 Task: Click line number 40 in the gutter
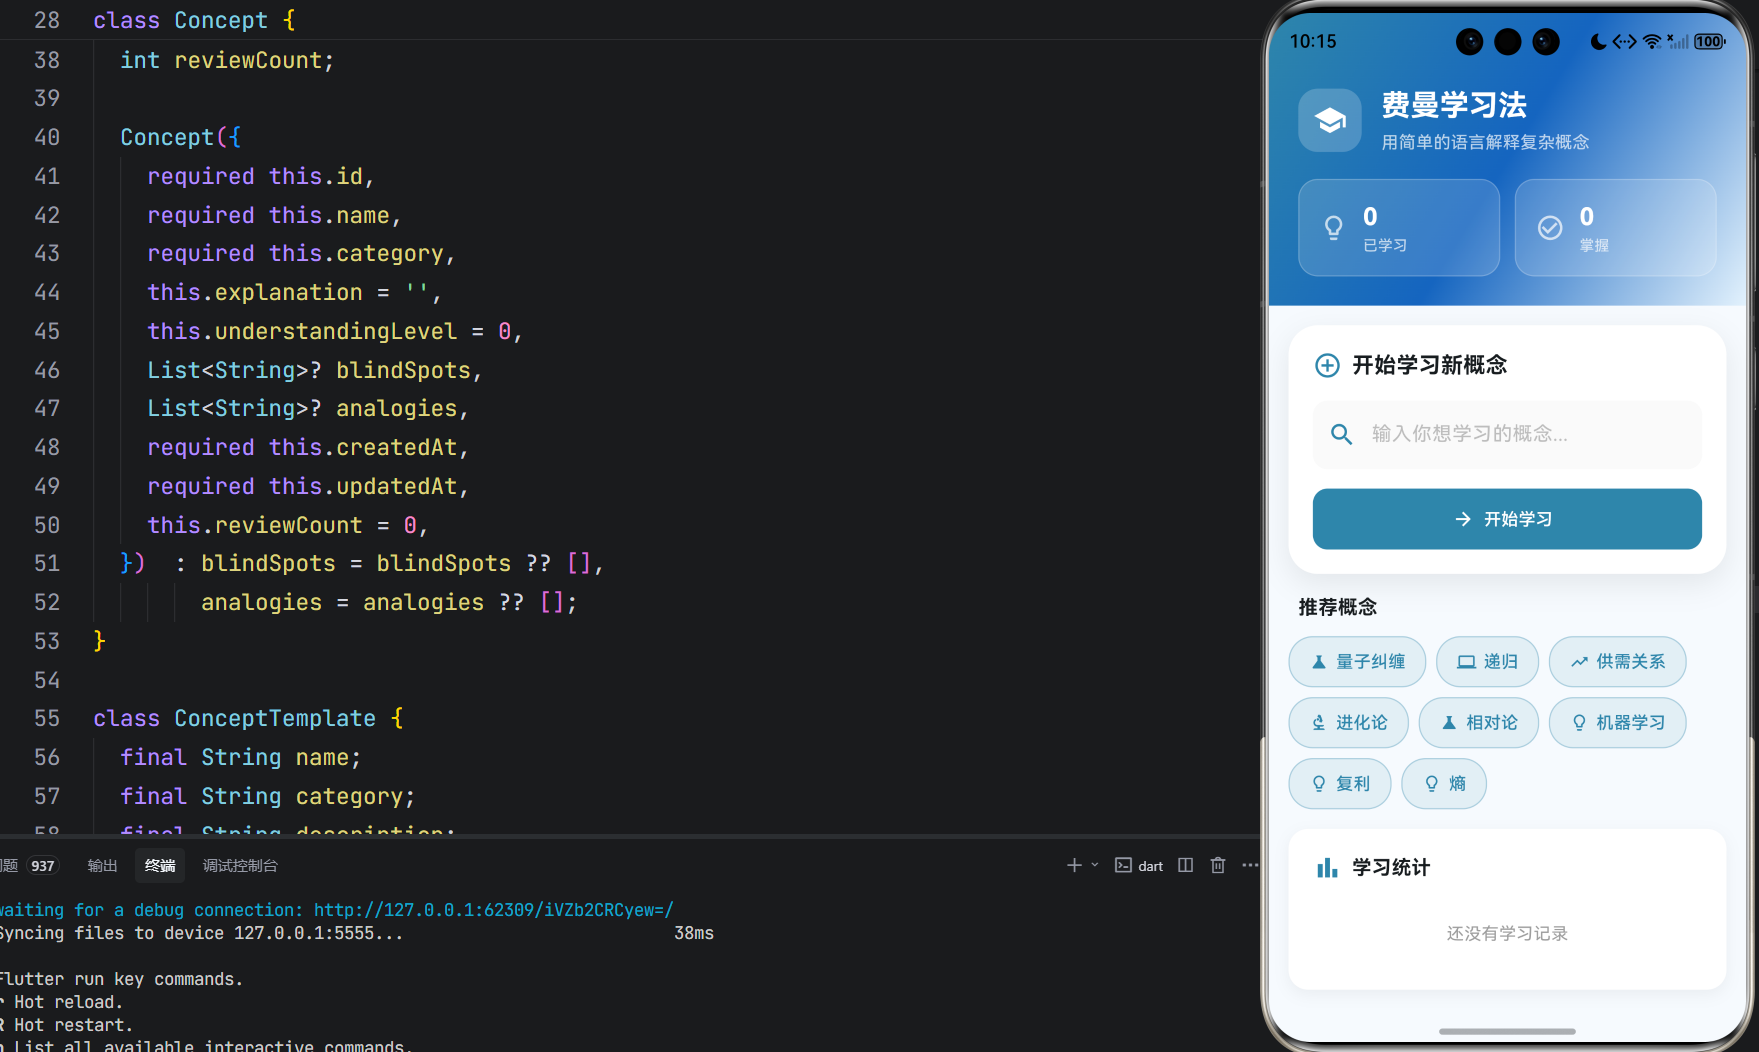coord(47,138)
